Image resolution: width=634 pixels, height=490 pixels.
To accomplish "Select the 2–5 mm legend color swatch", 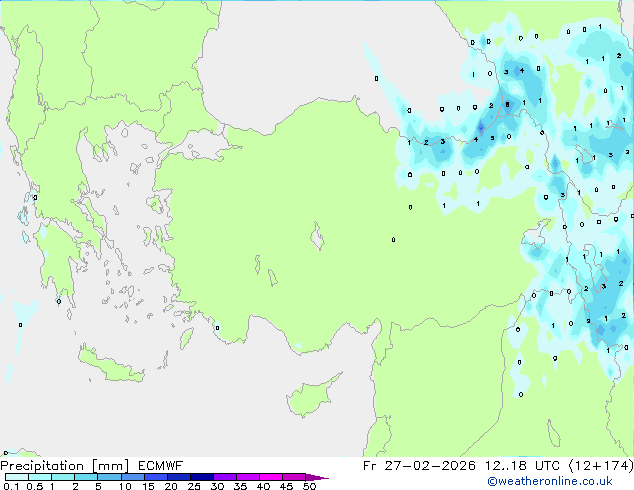I will tap(86, 477).
